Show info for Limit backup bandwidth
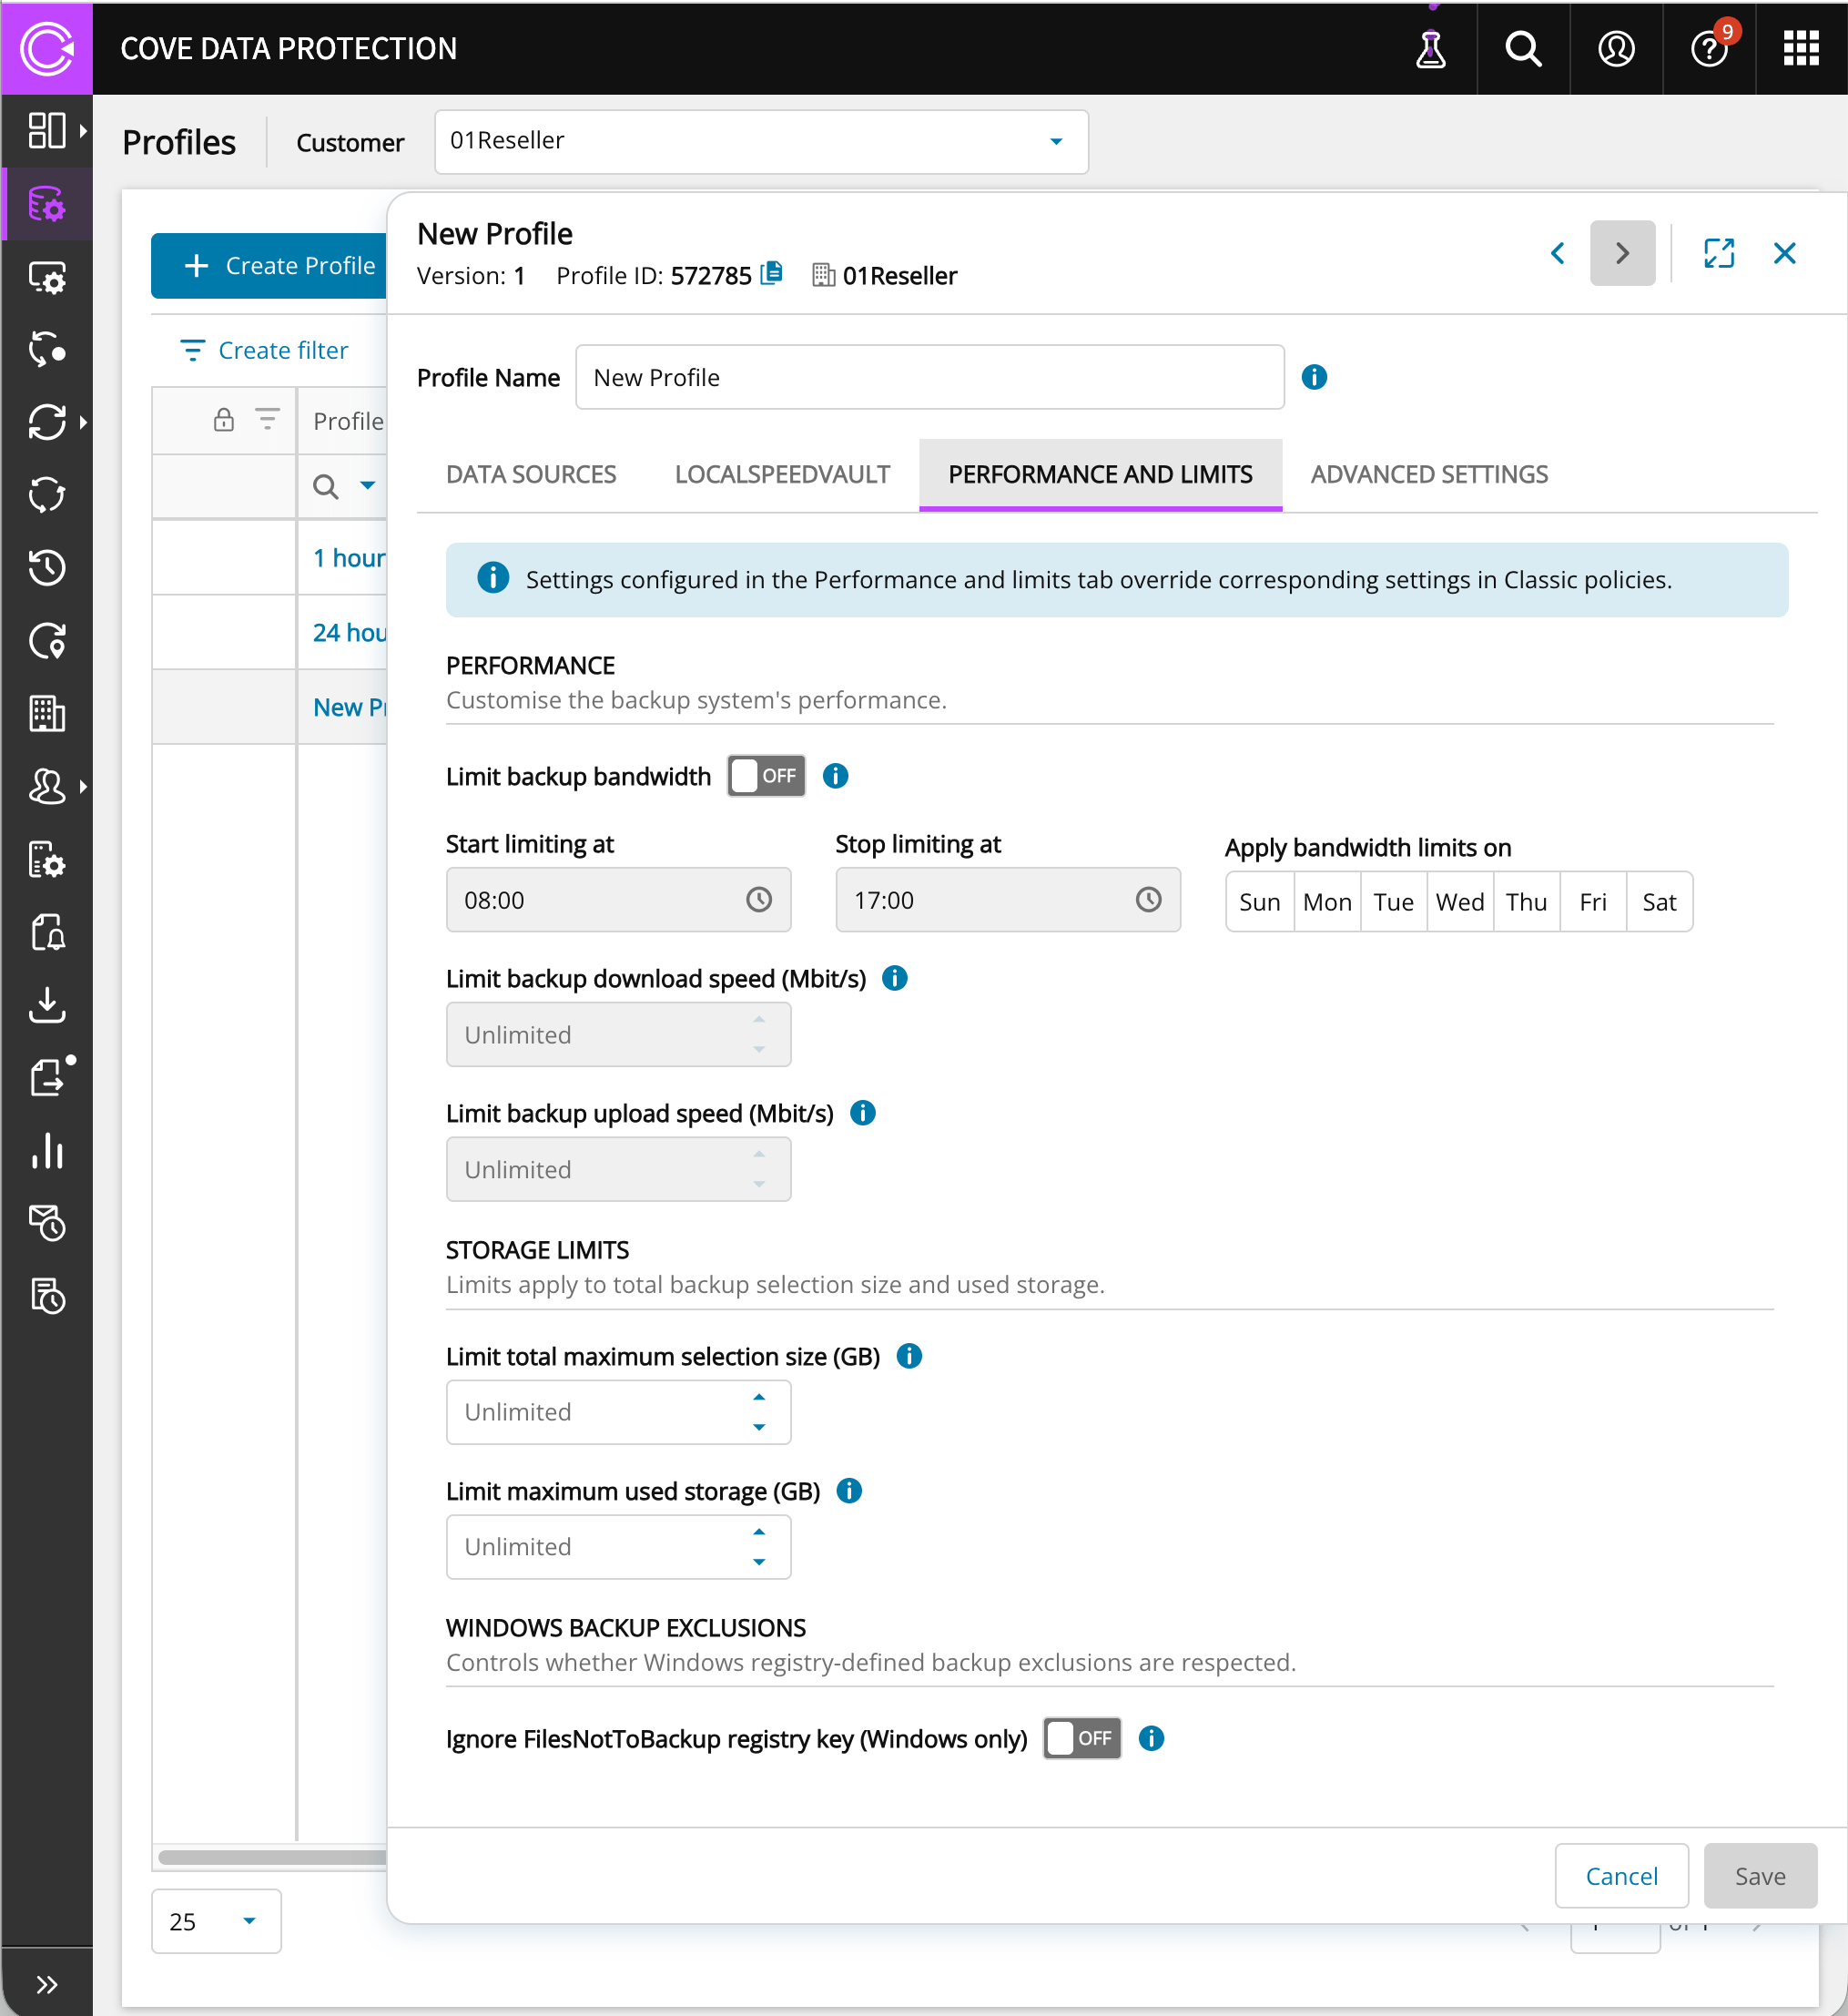 [835, 776]
